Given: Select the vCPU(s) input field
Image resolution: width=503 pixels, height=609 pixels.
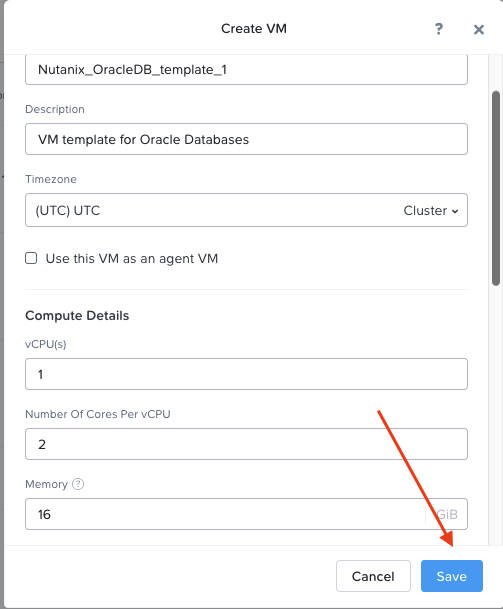Looking at the screenshot, I should point(246,374).
